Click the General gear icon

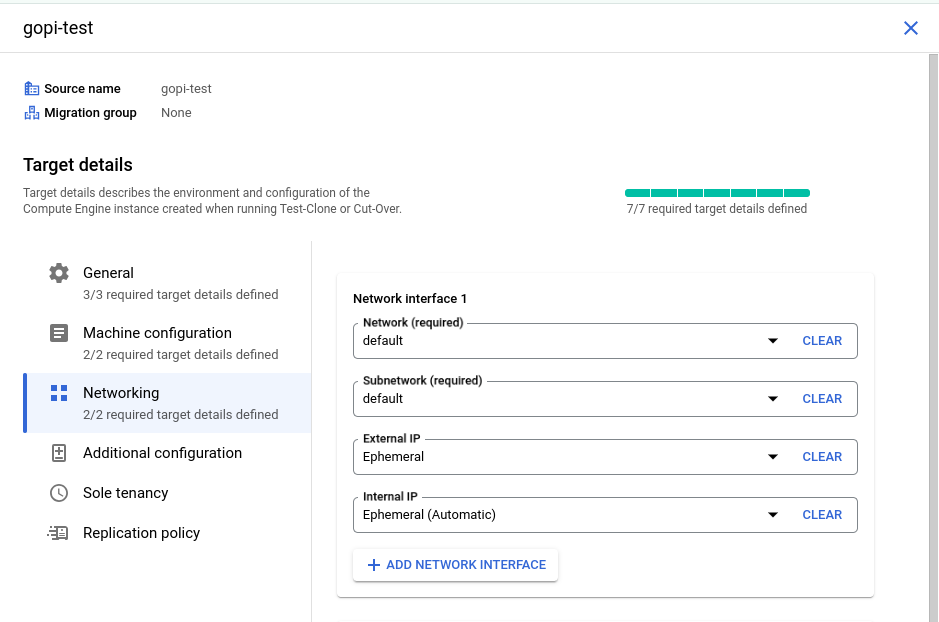pyautogui.click(x=59, y=273)
